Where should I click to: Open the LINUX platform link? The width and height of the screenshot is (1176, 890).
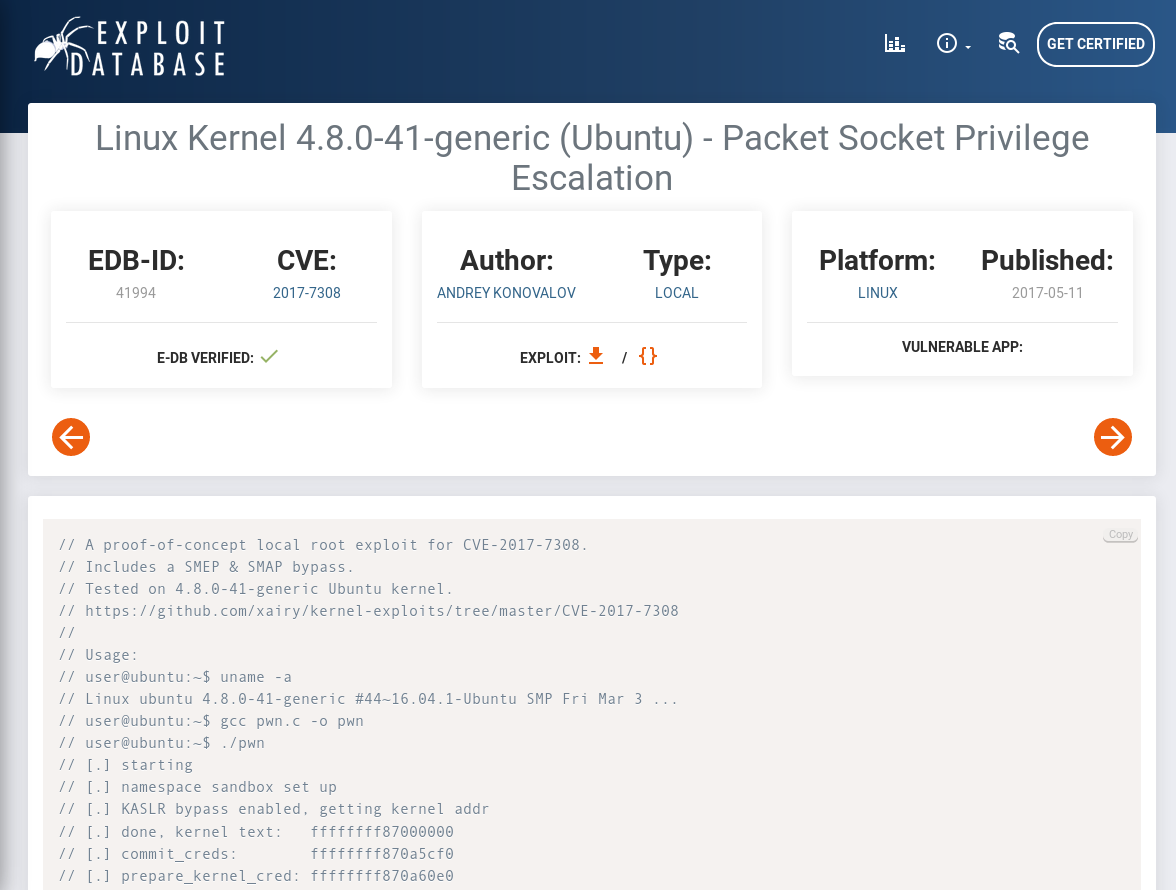(878, 293)
